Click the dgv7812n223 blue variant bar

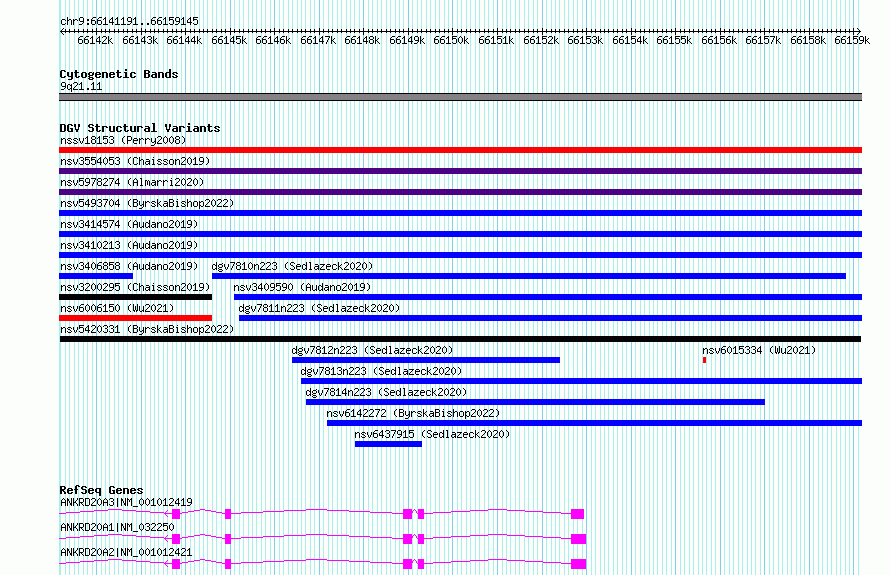coord(426,360)
